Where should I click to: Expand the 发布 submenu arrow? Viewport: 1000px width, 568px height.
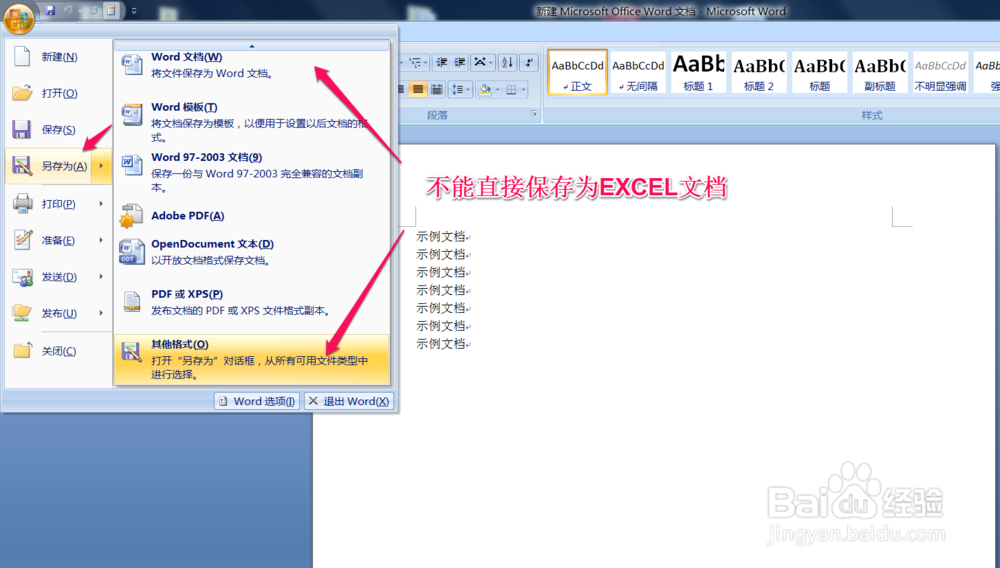tap(101, 313)
